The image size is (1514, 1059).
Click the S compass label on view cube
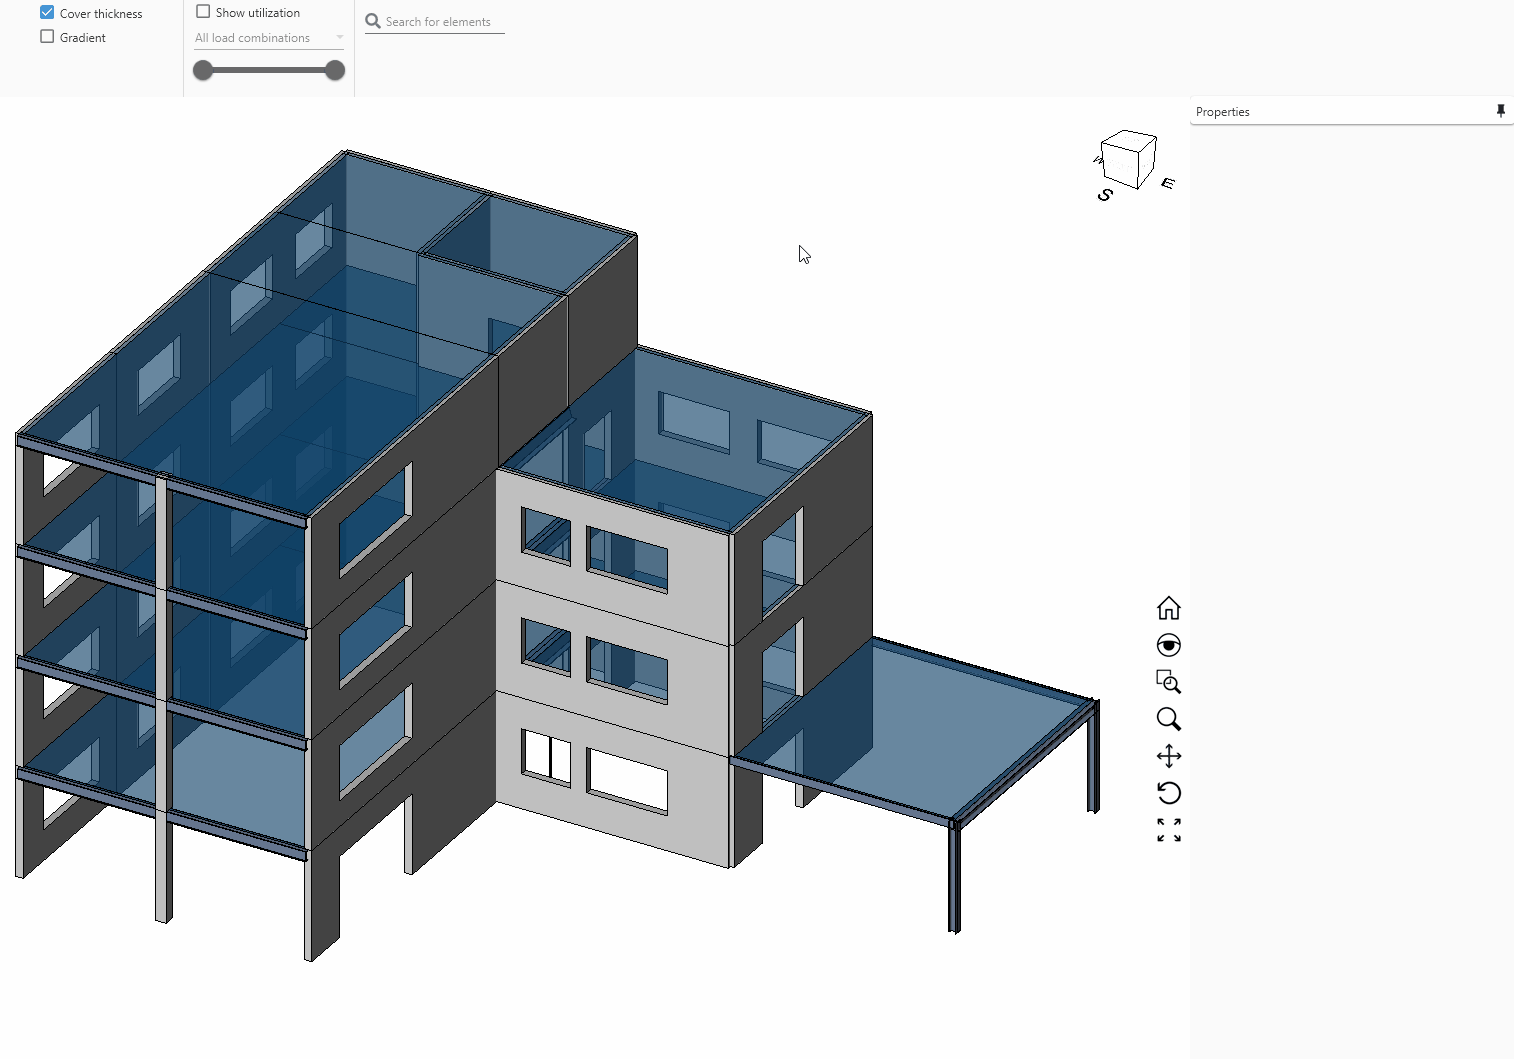pyautogui.click(x=1105, y=194)
